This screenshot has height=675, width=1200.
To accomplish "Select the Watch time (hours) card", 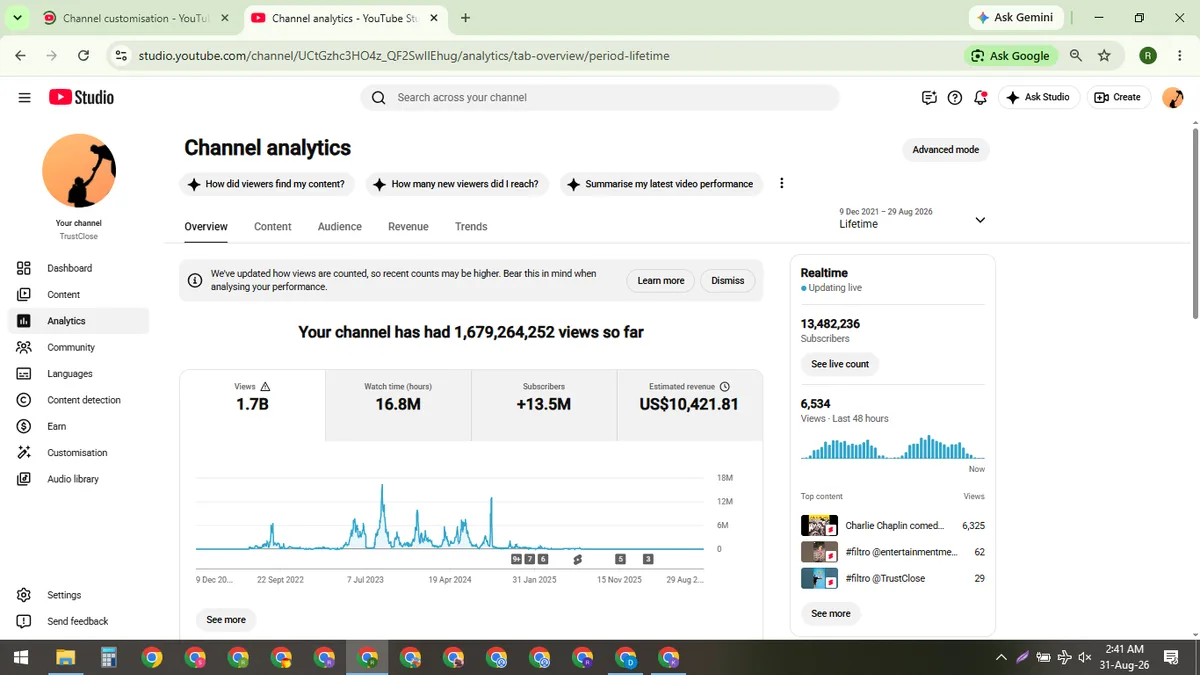I will click(x=398, y=405).
